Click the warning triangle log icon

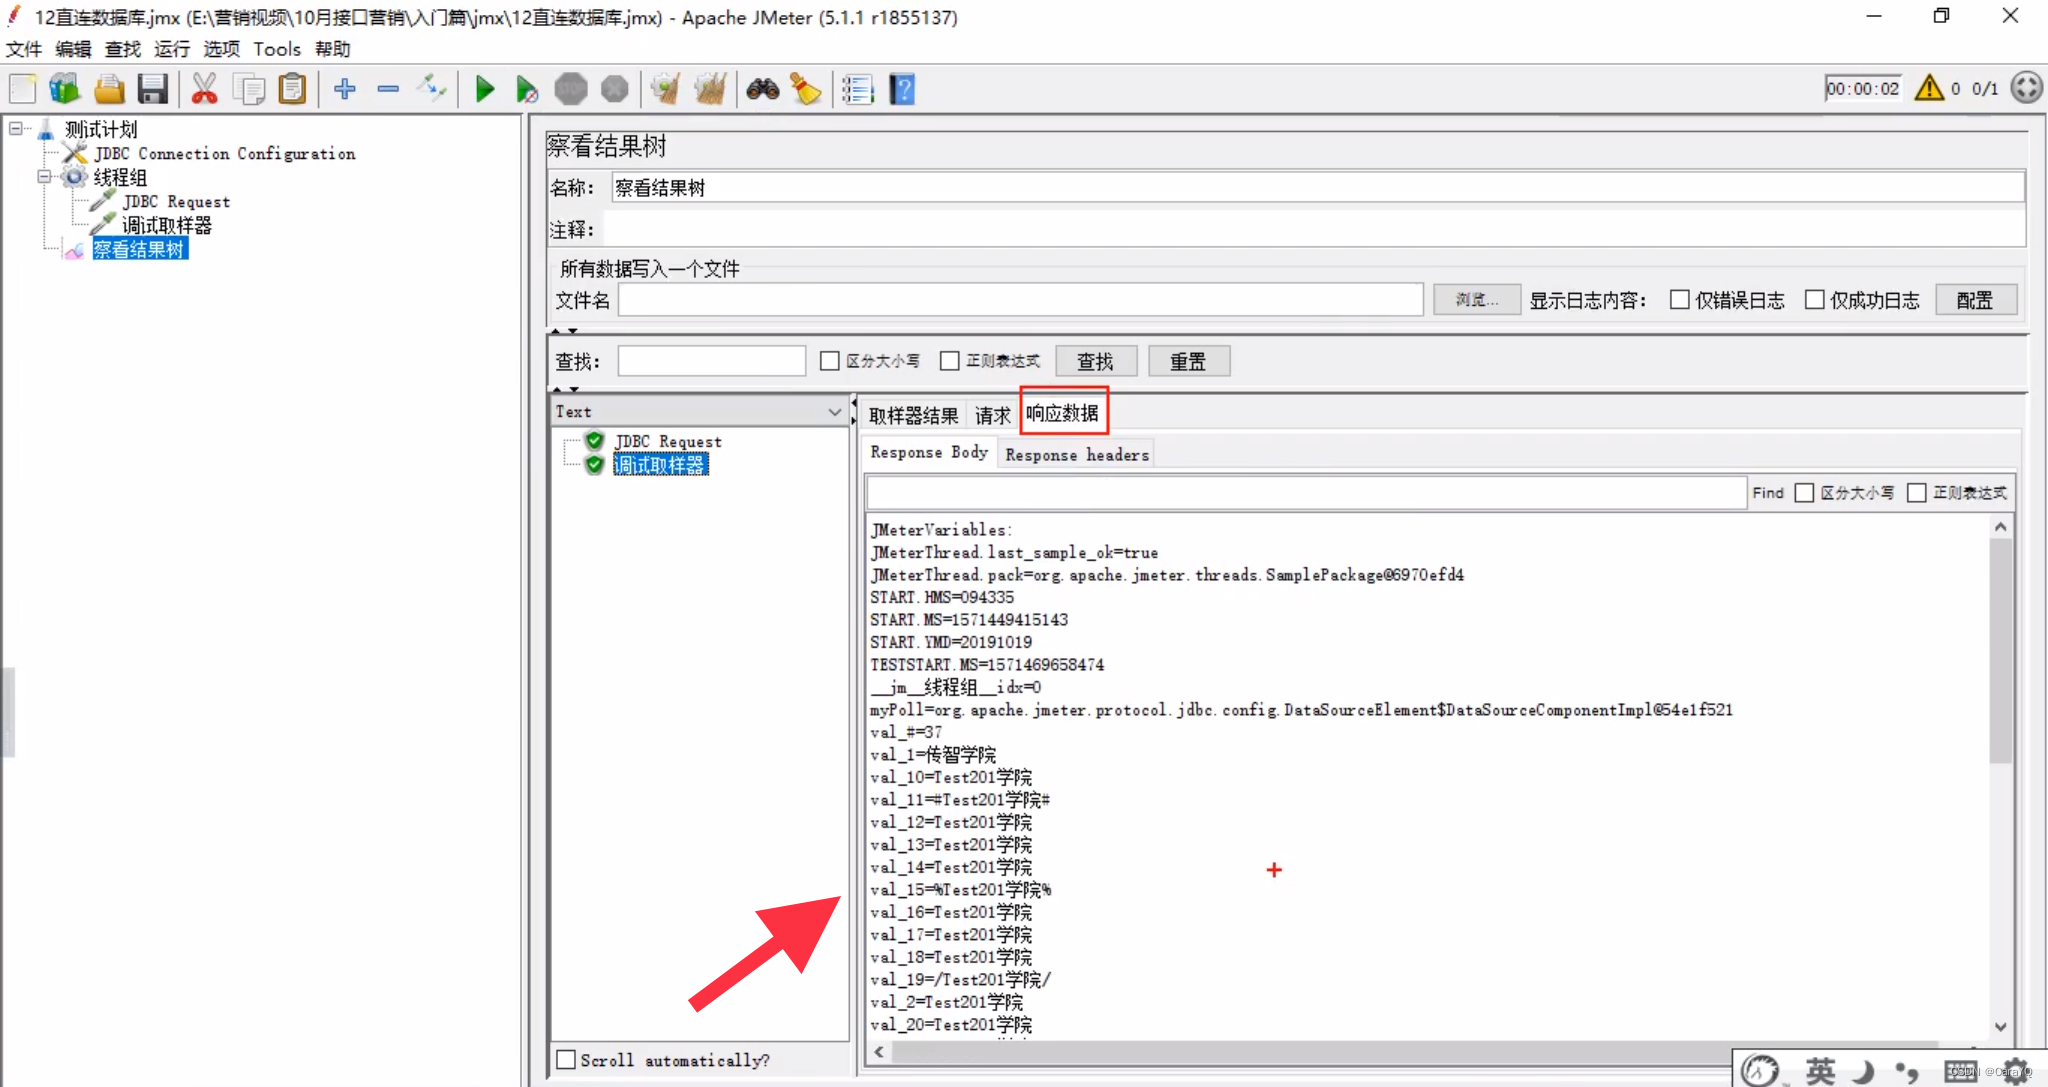point(1929,88)
